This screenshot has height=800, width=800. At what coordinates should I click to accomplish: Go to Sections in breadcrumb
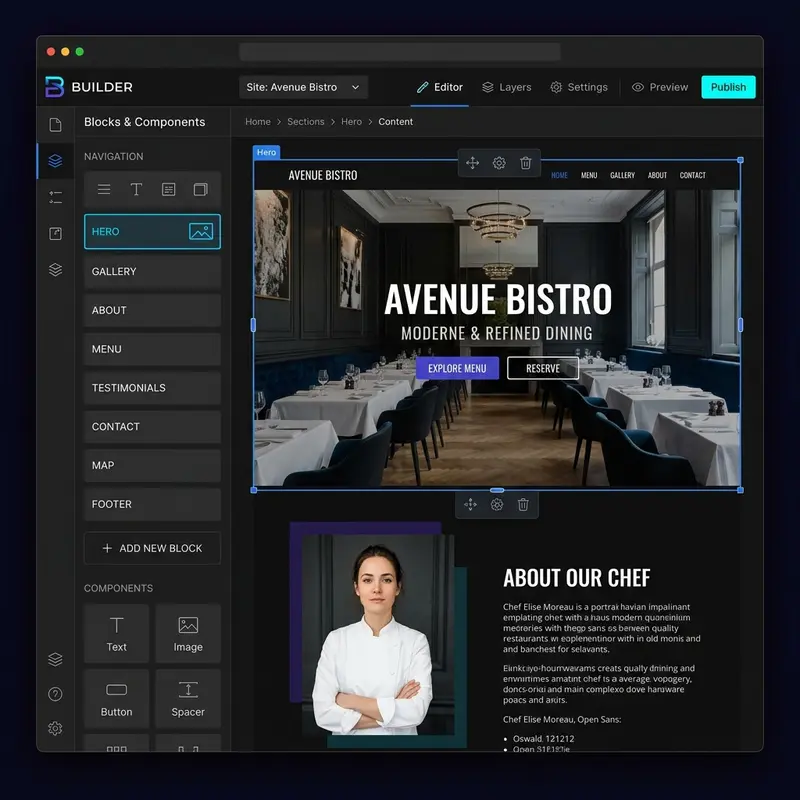(x=306, y=121)
